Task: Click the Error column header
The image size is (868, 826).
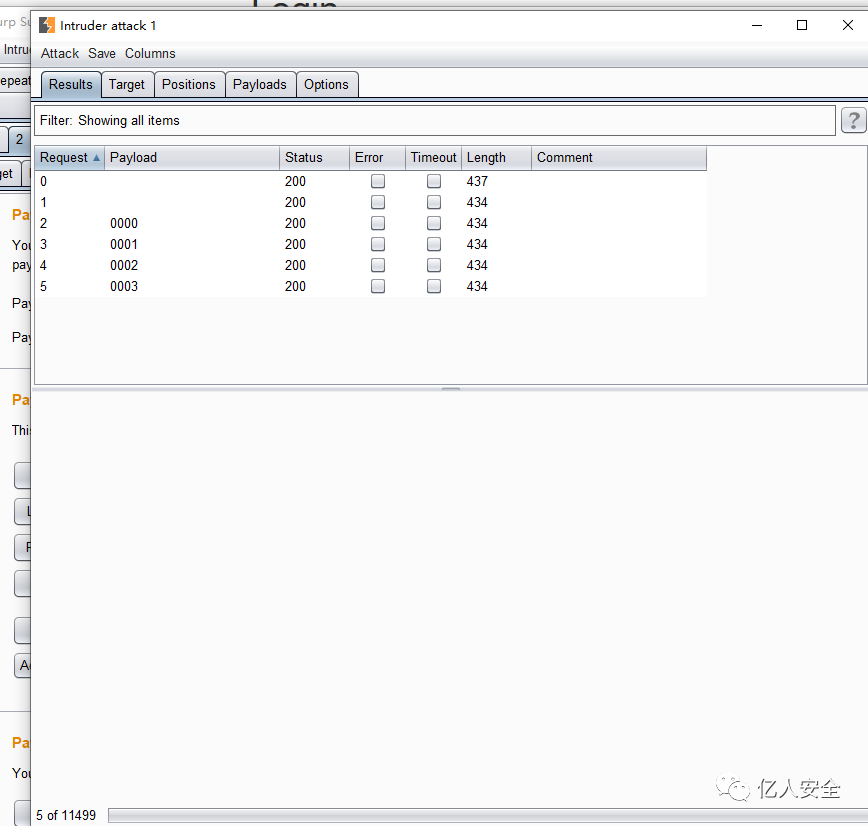Action: pos(378,158)
